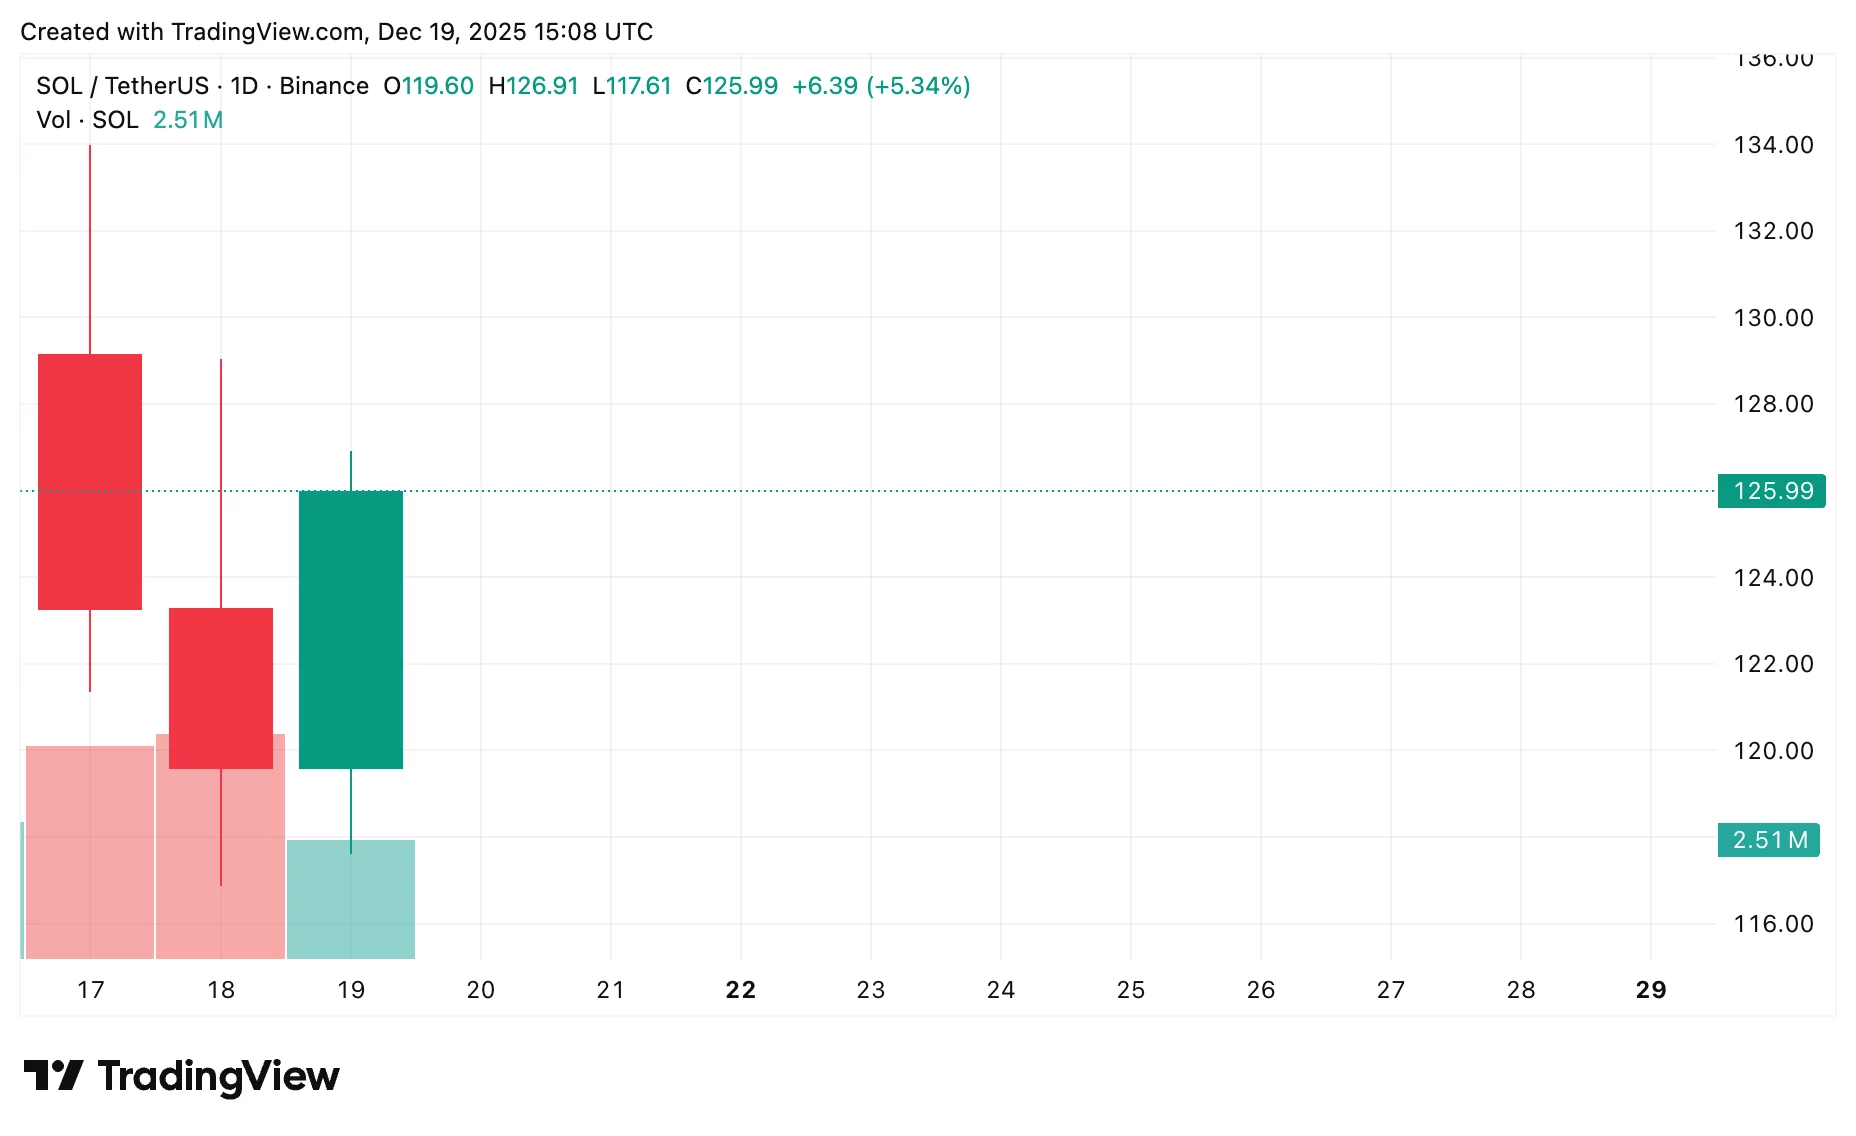1856x1136 pixels.
Task: Click the red candle body for the 17th
Action: pos(90,481)
